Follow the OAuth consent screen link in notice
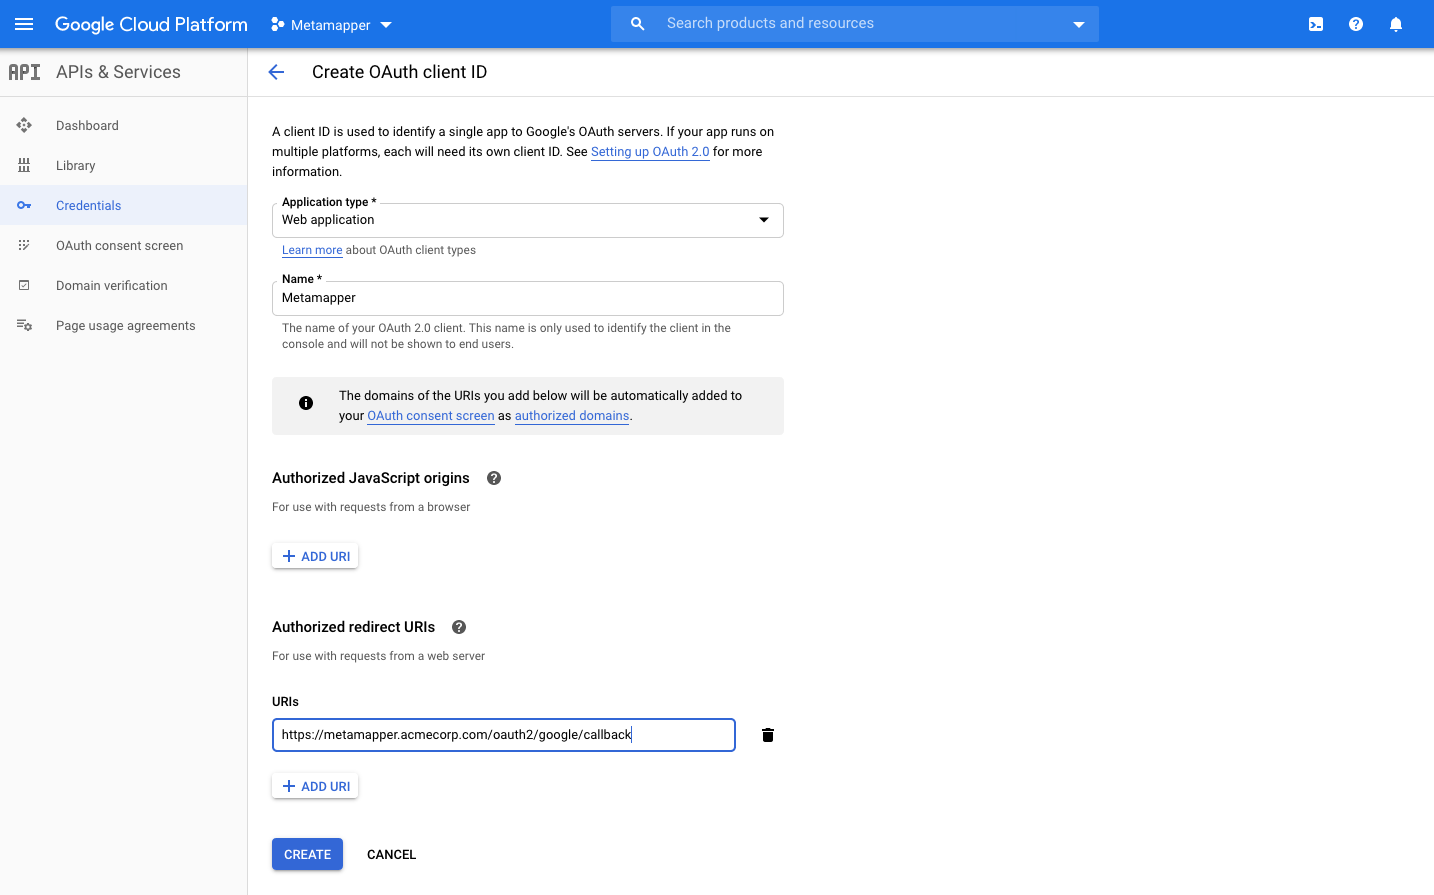The image size is (1434, 895). coord(431,416)
